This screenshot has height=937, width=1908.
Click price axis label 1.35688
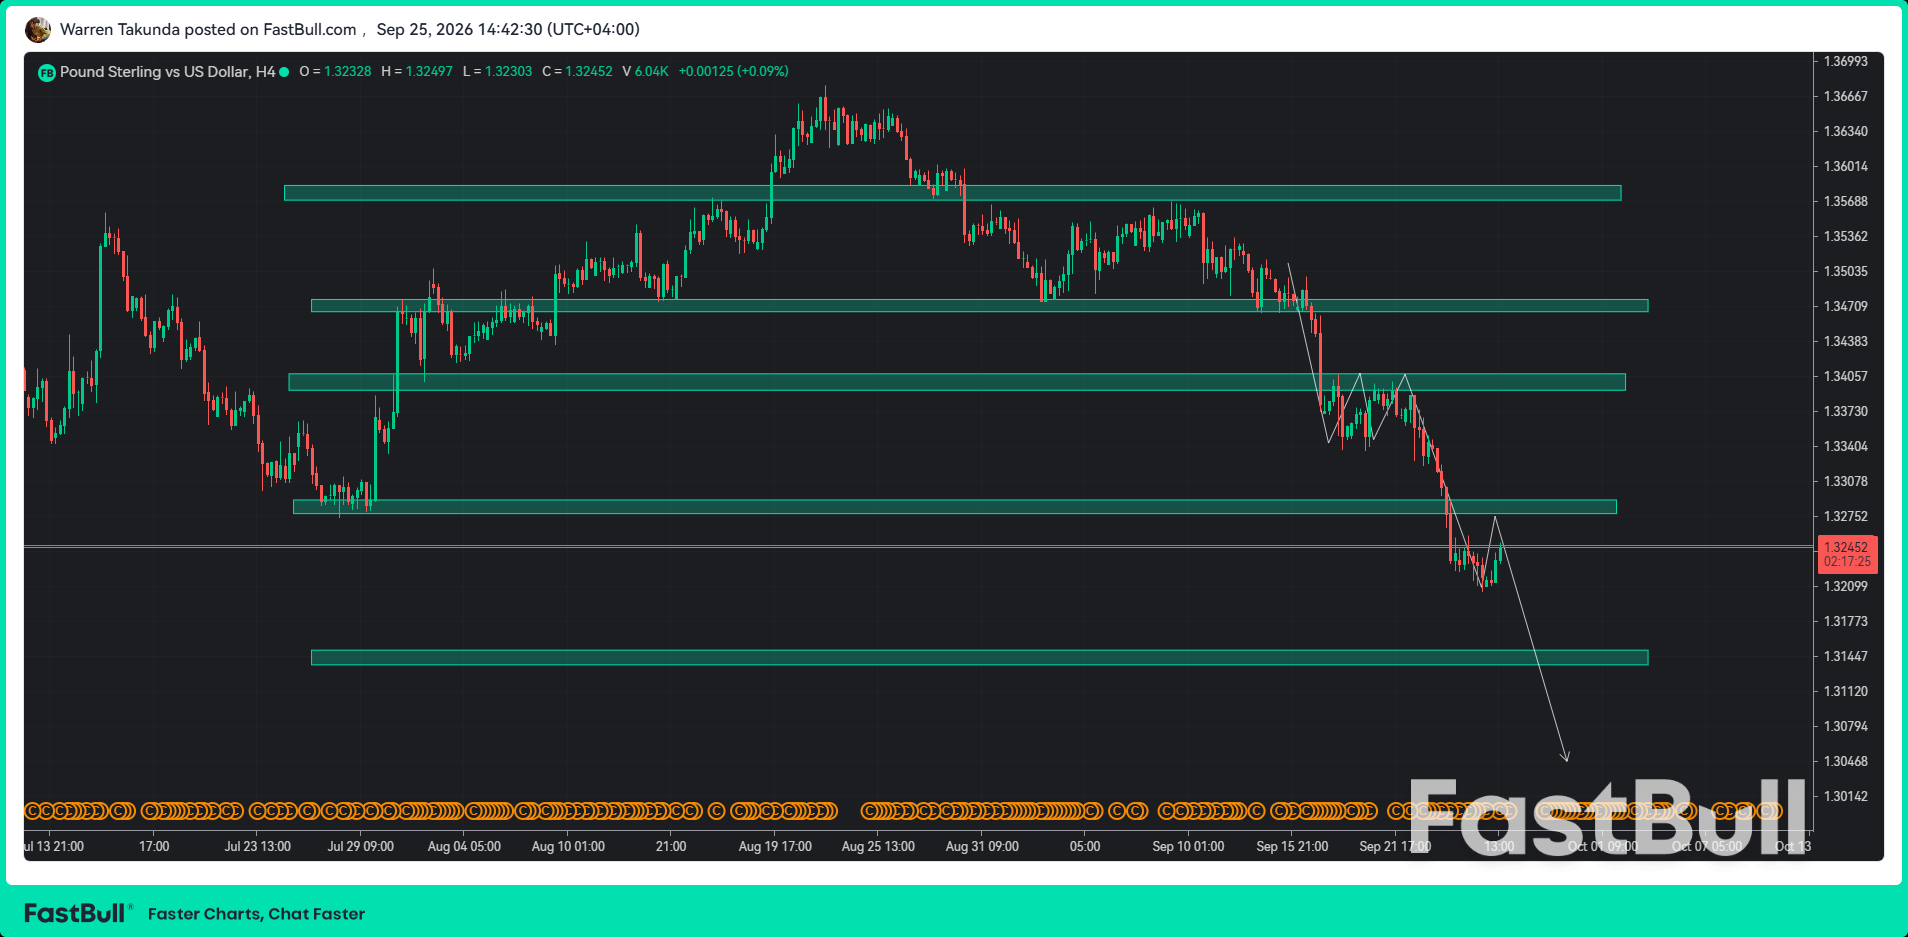point(1846,201)
